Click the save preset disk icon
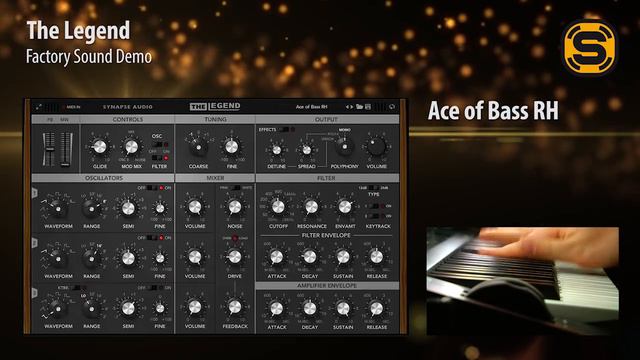640x360 pixels. click(x=368, y=107)
